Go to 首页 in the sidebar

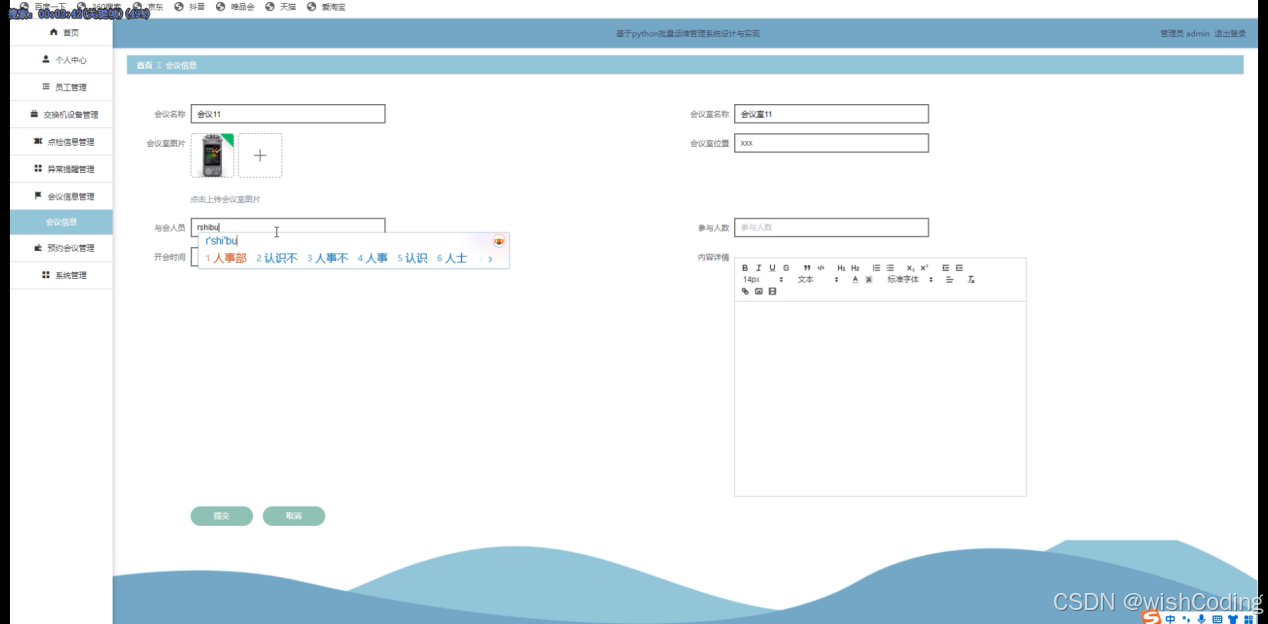(63, 33)
